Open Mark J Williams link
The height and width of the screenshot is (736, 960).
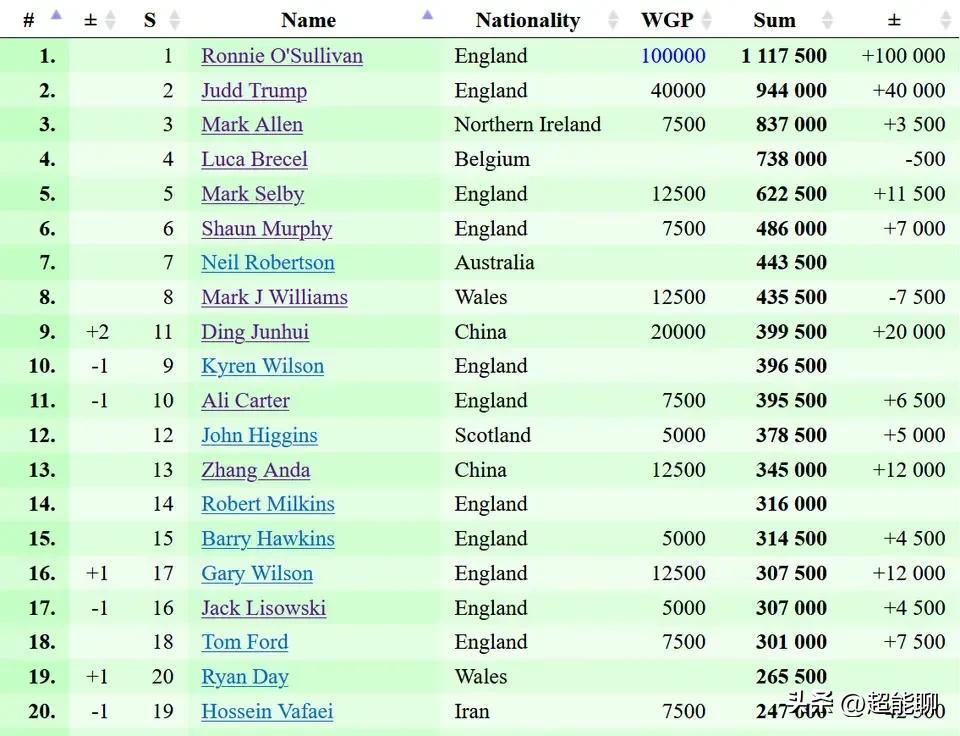(x=274, y=297)
